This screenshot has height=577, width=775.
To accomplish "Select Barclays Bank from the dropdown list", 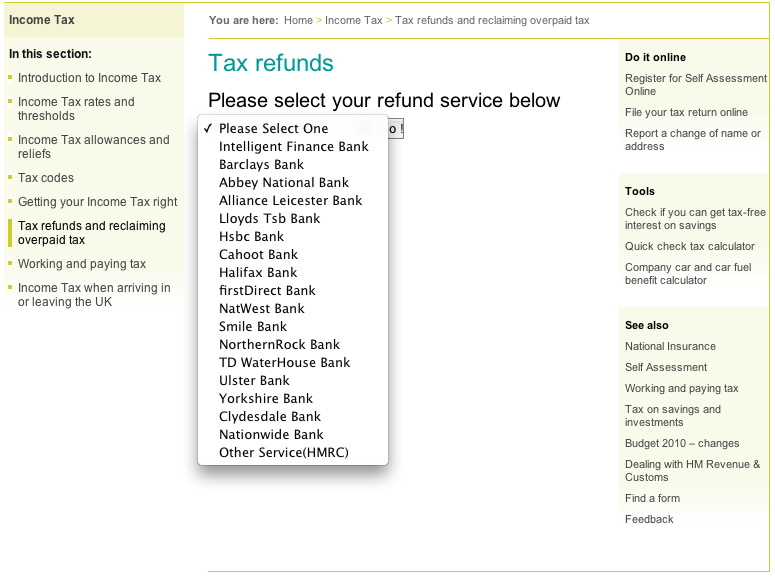I will [x=261, y=165].
